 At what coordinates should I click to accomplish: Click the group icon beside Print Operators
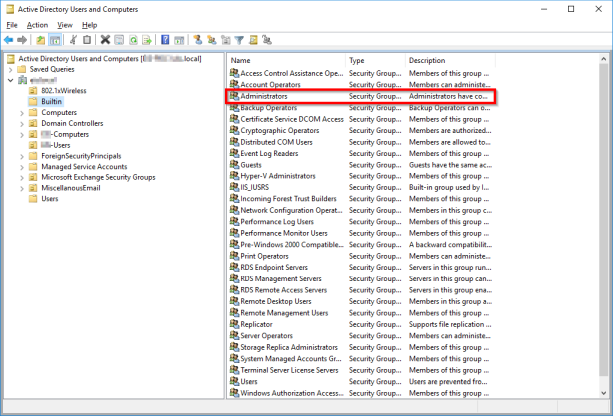coord(234,256)
